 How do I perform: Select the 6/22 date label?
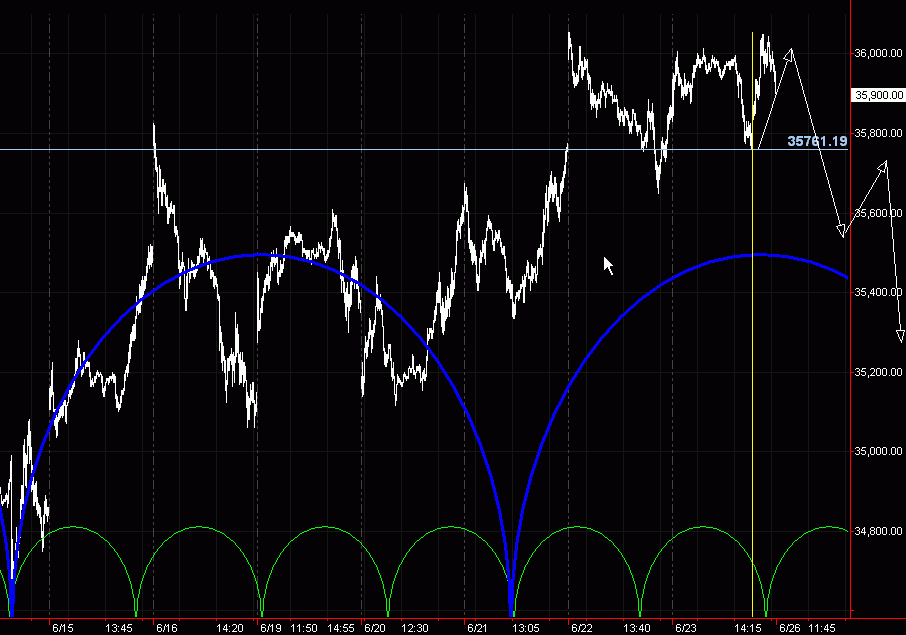(581, 628)
